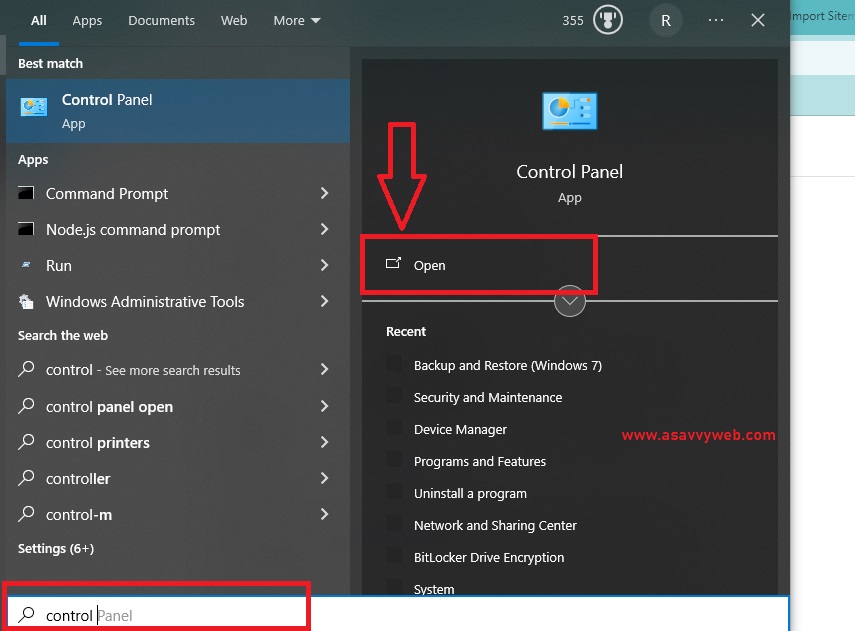
Task: Expand the 'control printers' suggestion arrow
Action: click(324, 442)
